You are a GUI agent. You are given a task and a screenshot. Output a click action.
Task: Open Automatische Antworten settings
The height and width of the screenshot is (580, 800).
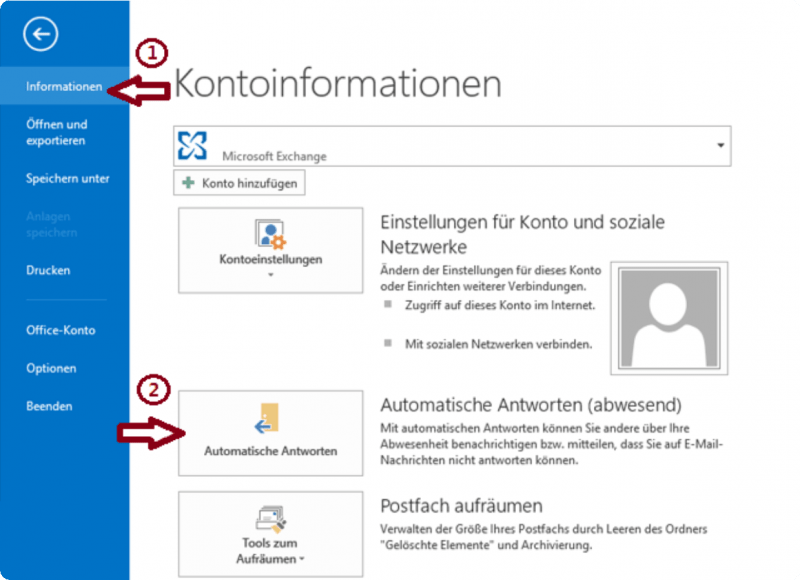tap(268, 433)
